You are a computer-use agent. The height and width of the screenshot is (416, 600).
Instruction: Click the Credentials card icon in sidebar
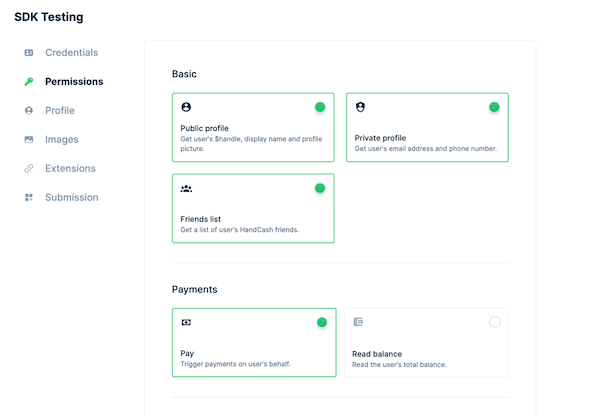tap(29, 52)
